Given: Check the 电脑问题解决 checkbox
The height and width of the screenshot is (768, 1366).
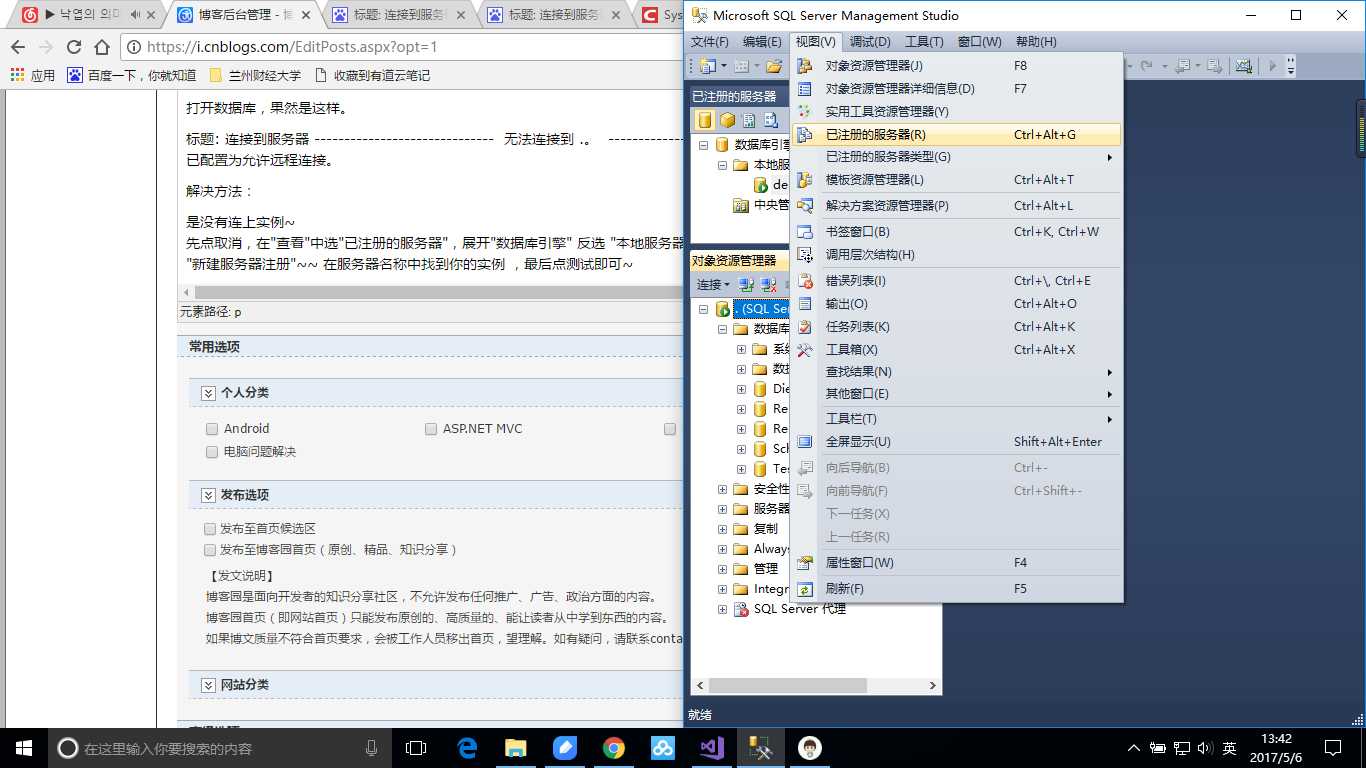Looking at the screenshot, I should [x=212, y=452].
